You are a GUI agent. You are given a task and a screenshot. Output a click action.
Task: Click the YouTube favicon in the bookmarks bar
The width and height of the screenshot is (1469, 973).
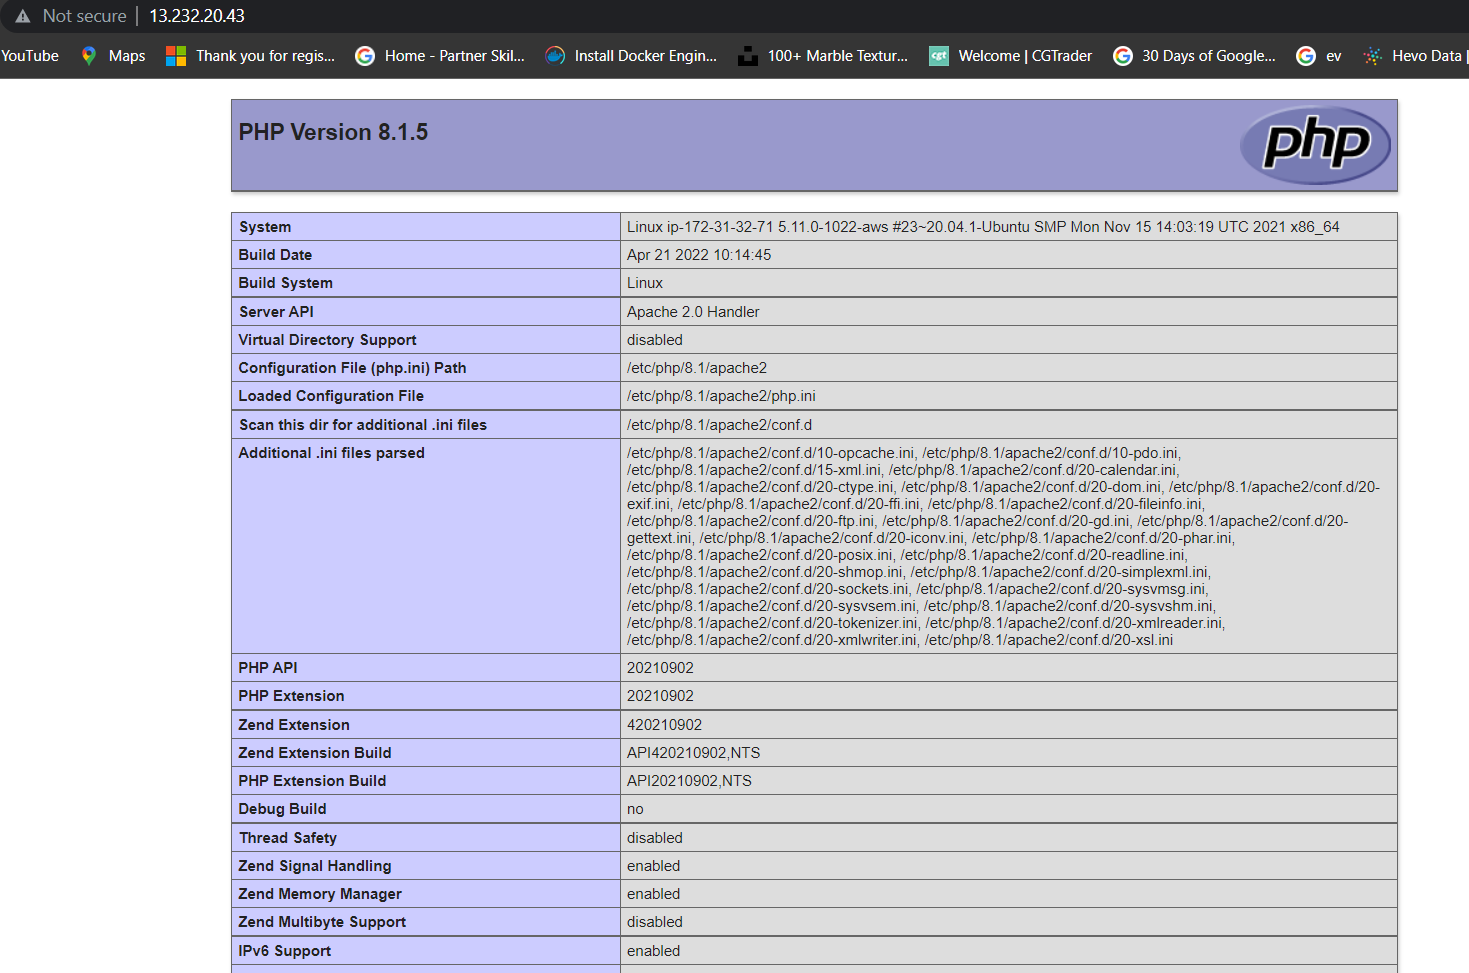click(x=4, y=55)
